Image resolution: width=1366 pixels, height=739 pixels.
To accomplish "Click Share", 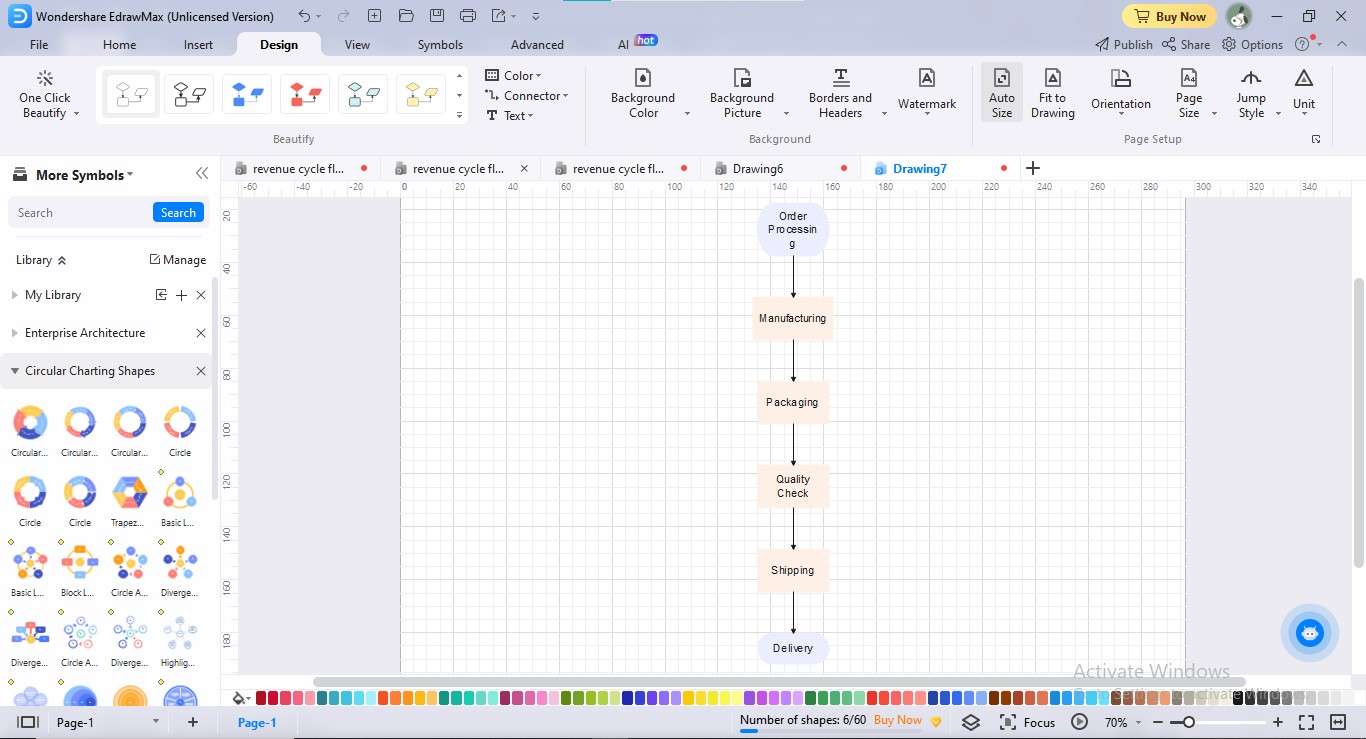I will click(1185, 44).
